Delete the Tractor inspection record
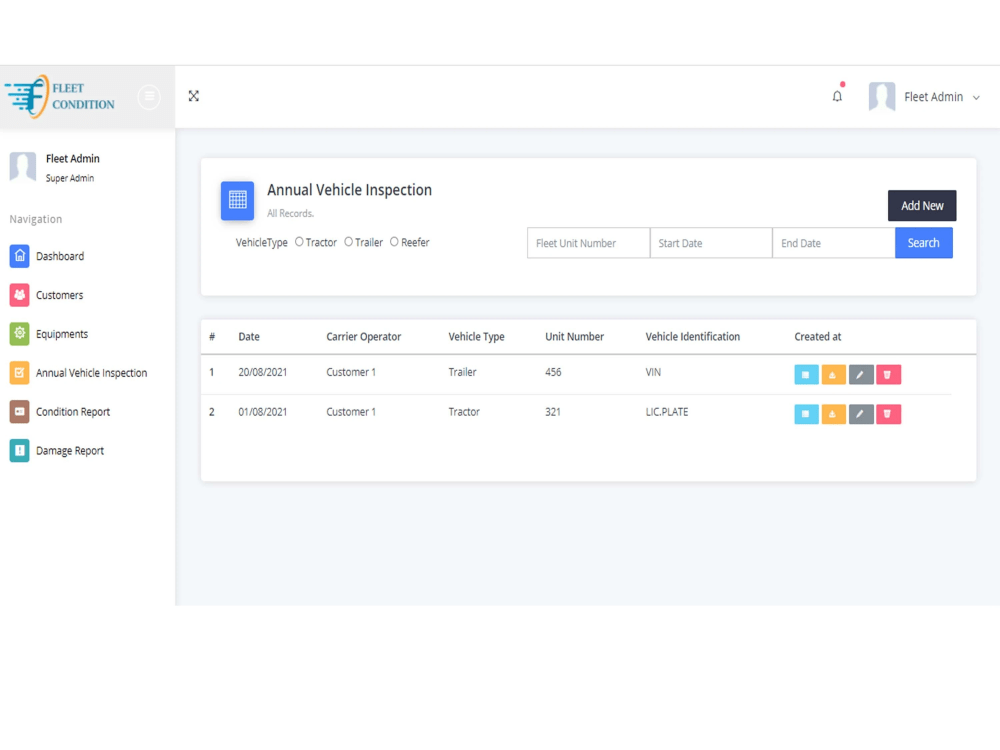 (889, 414)
